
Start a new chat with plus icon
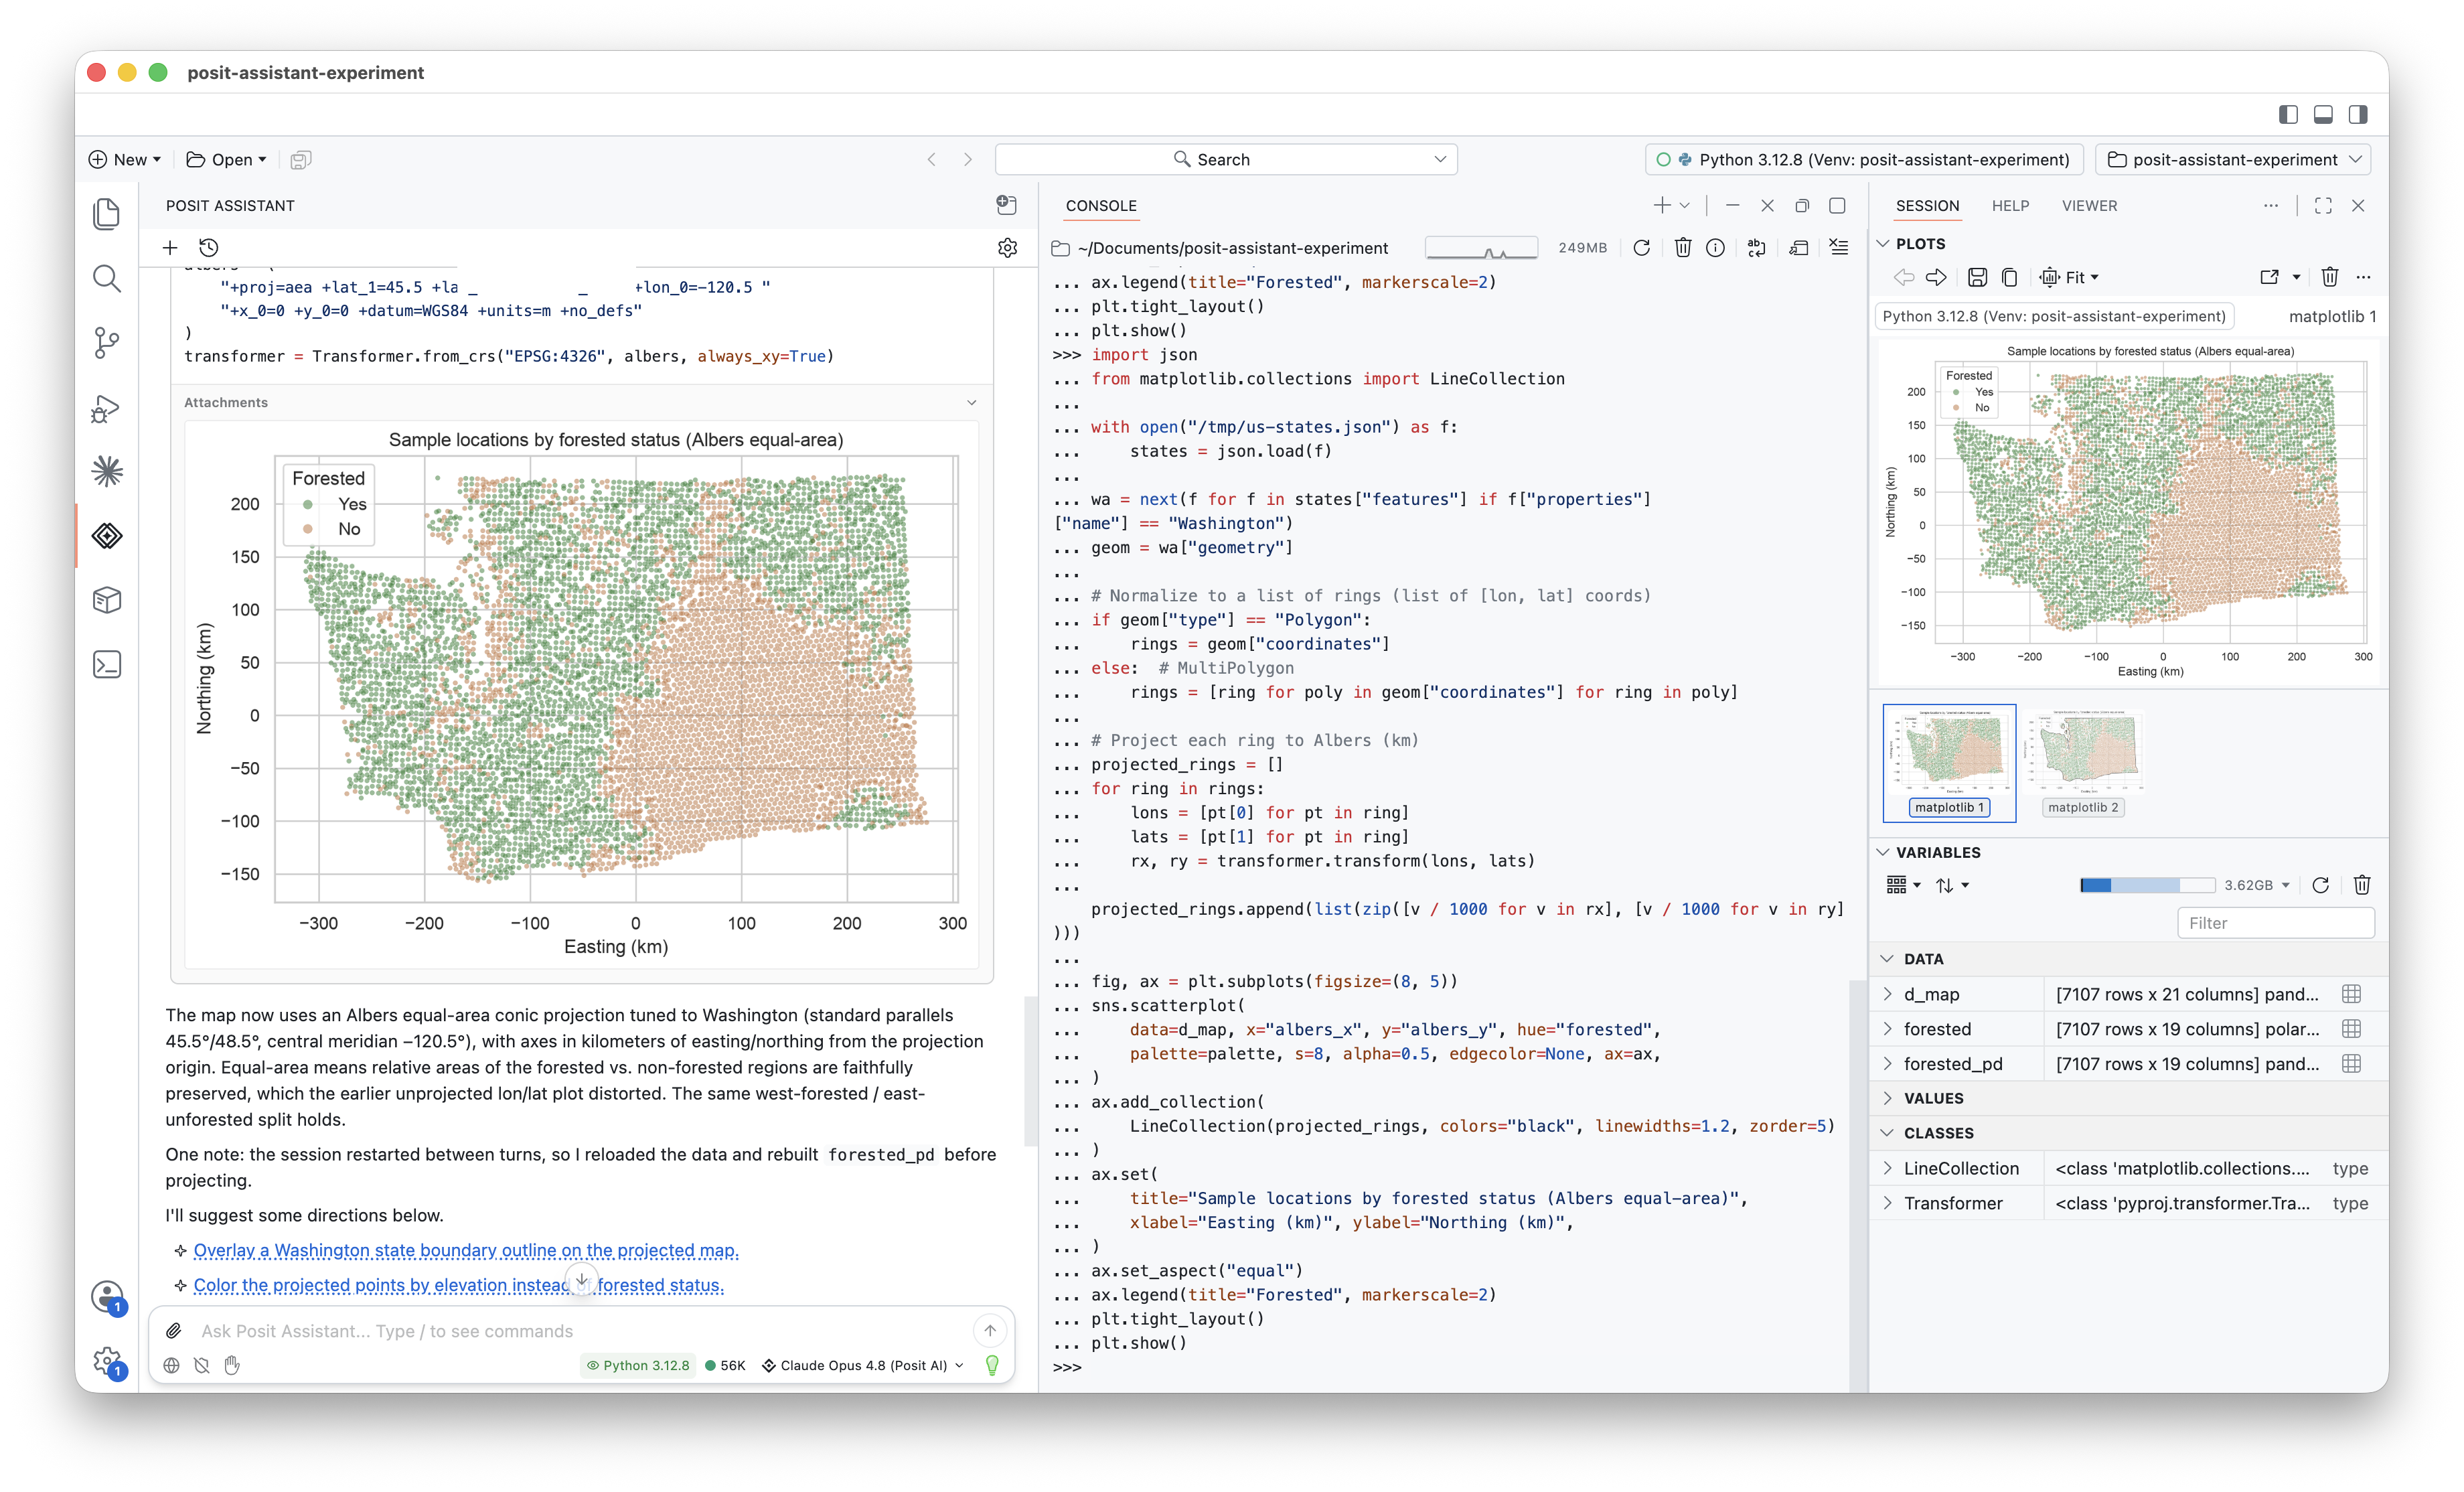(x=170, y=247)
